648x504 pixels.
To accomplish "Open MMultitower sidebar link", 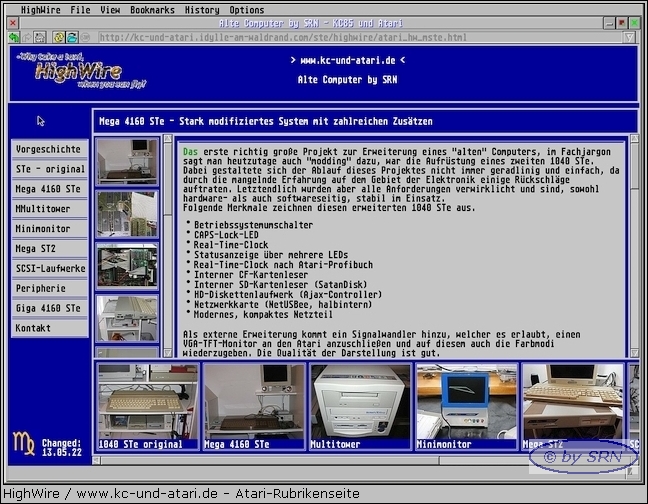I will click(50, 209).
